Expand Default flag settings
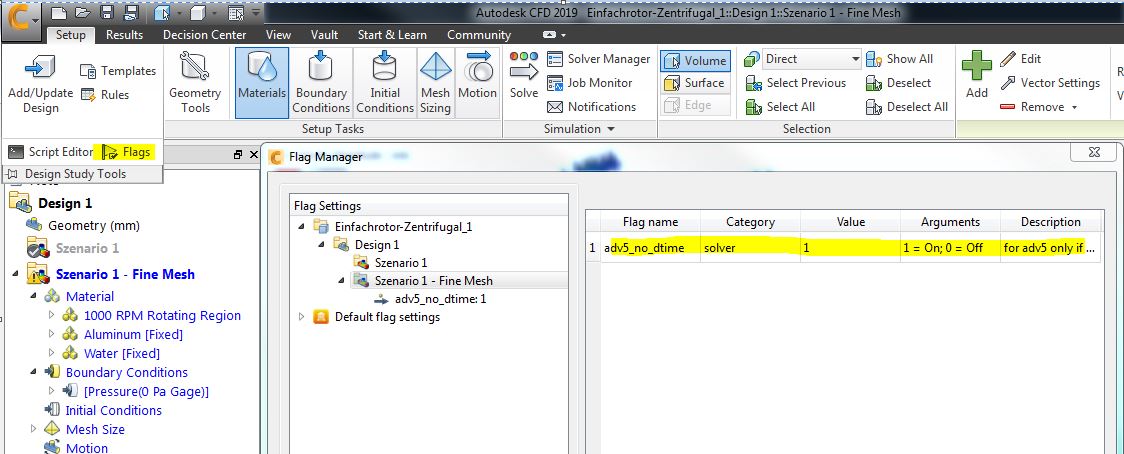The height and width of the screenshot is (454, 1124). 301,316
